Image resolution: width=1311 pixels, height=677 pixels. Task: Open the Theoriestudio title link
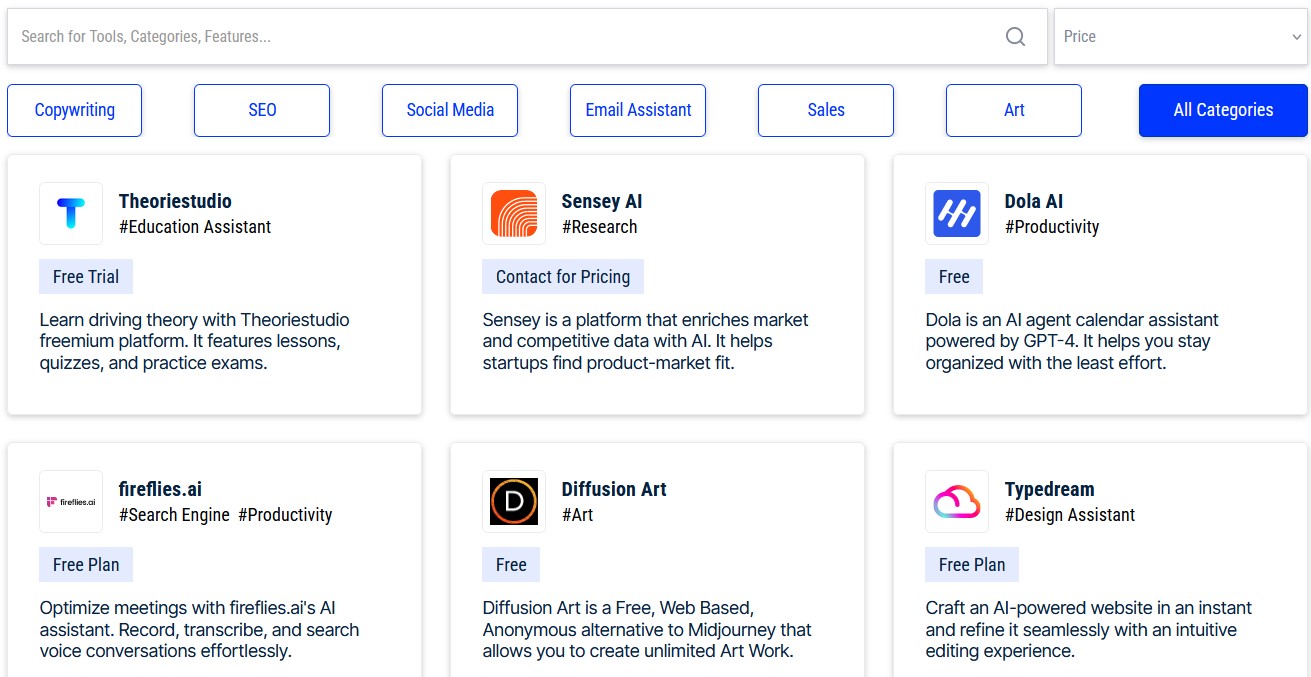click(x=175, y=201)
